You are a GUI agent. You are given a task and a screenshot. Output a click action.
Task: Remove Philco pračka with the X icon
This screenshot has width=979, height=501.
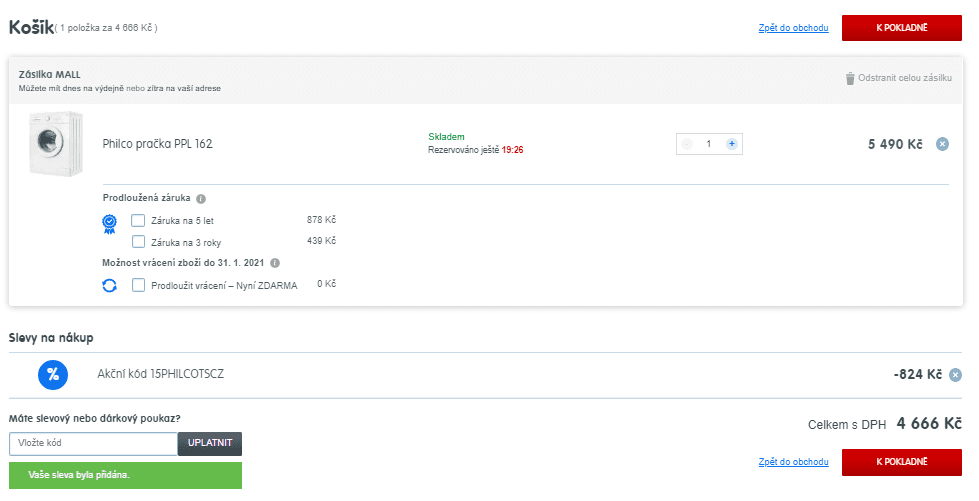[x=942, y=144]
